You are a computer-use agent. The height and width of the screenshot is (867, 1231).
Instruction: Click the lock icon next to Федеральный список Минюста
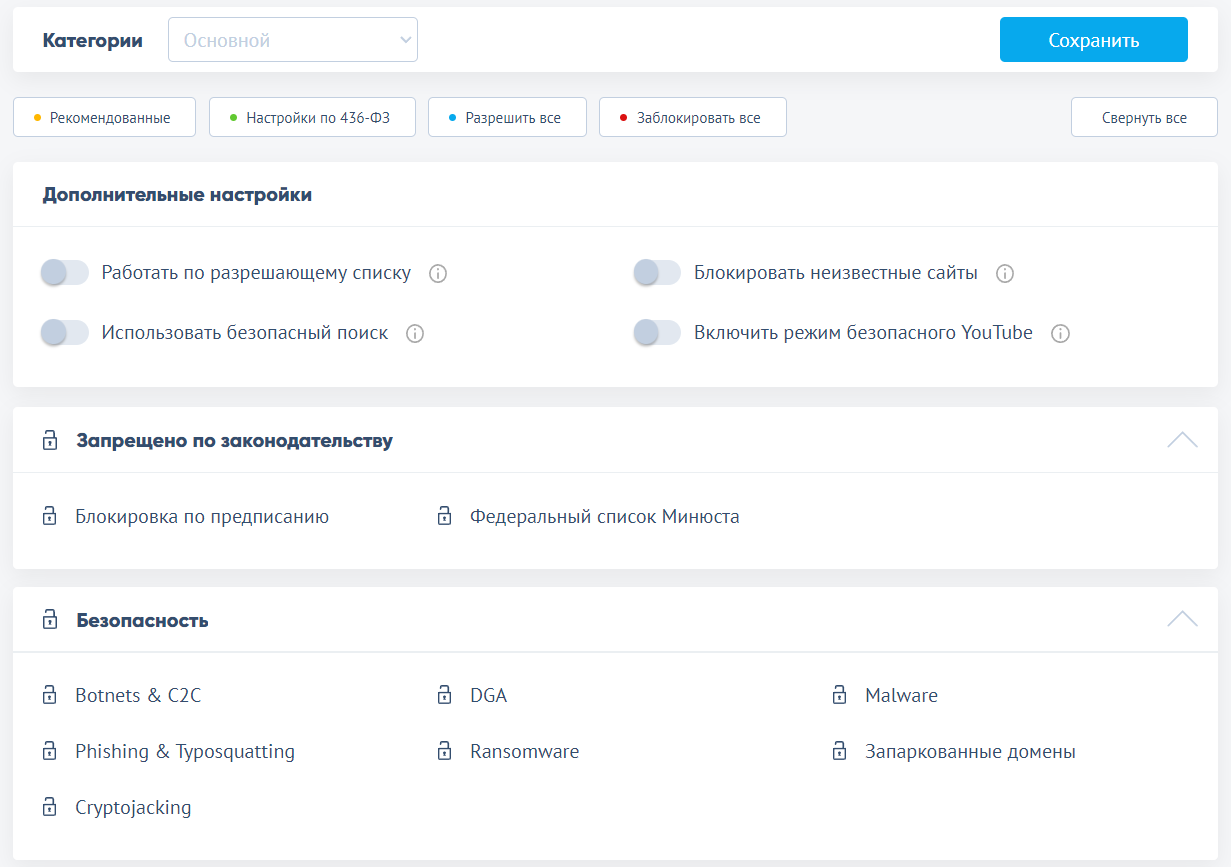coord(444,517)
